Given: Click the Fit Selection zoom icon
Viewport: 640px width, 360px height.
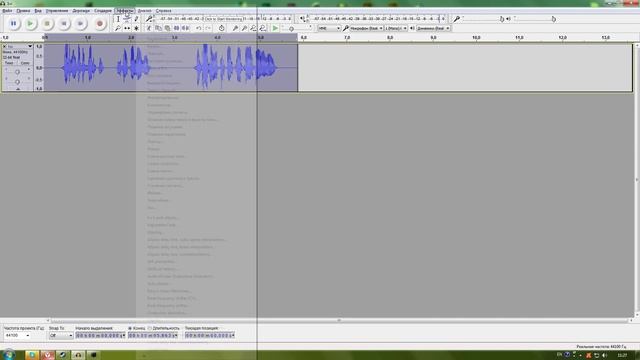Looking at the screenshot, I should point(253,28).
